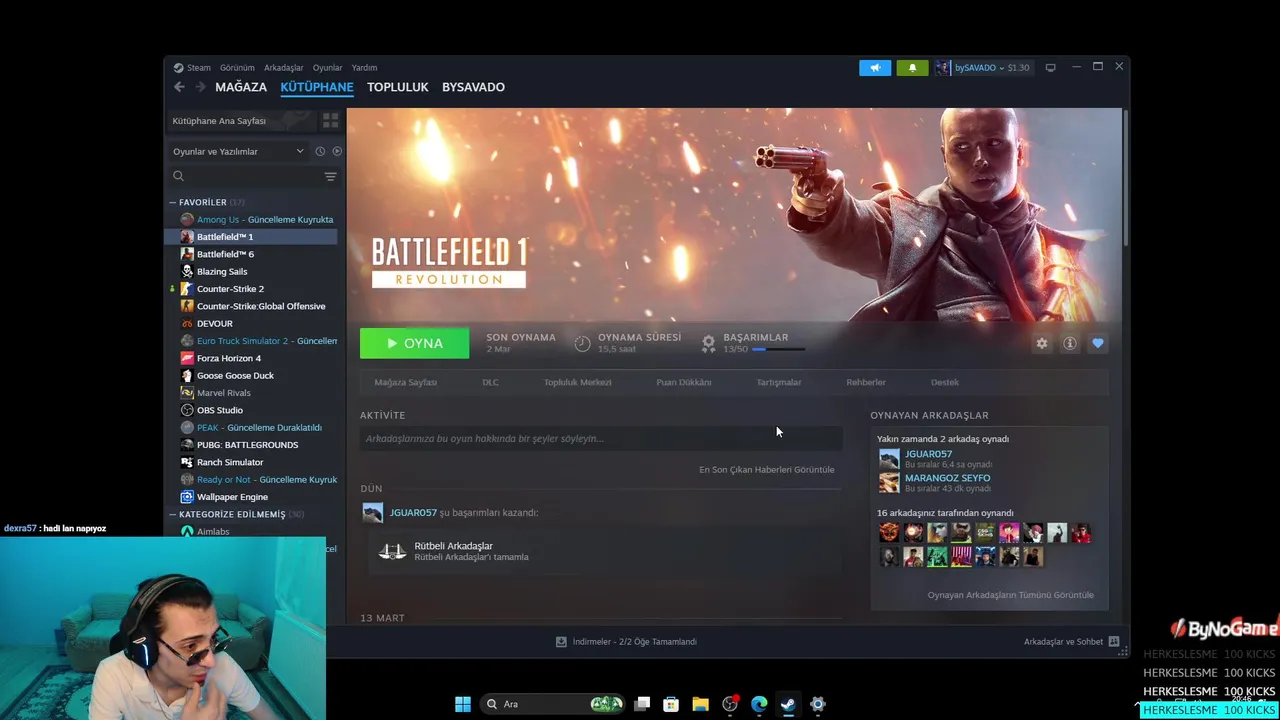Click the activity comment input box

tap(601, 438)
